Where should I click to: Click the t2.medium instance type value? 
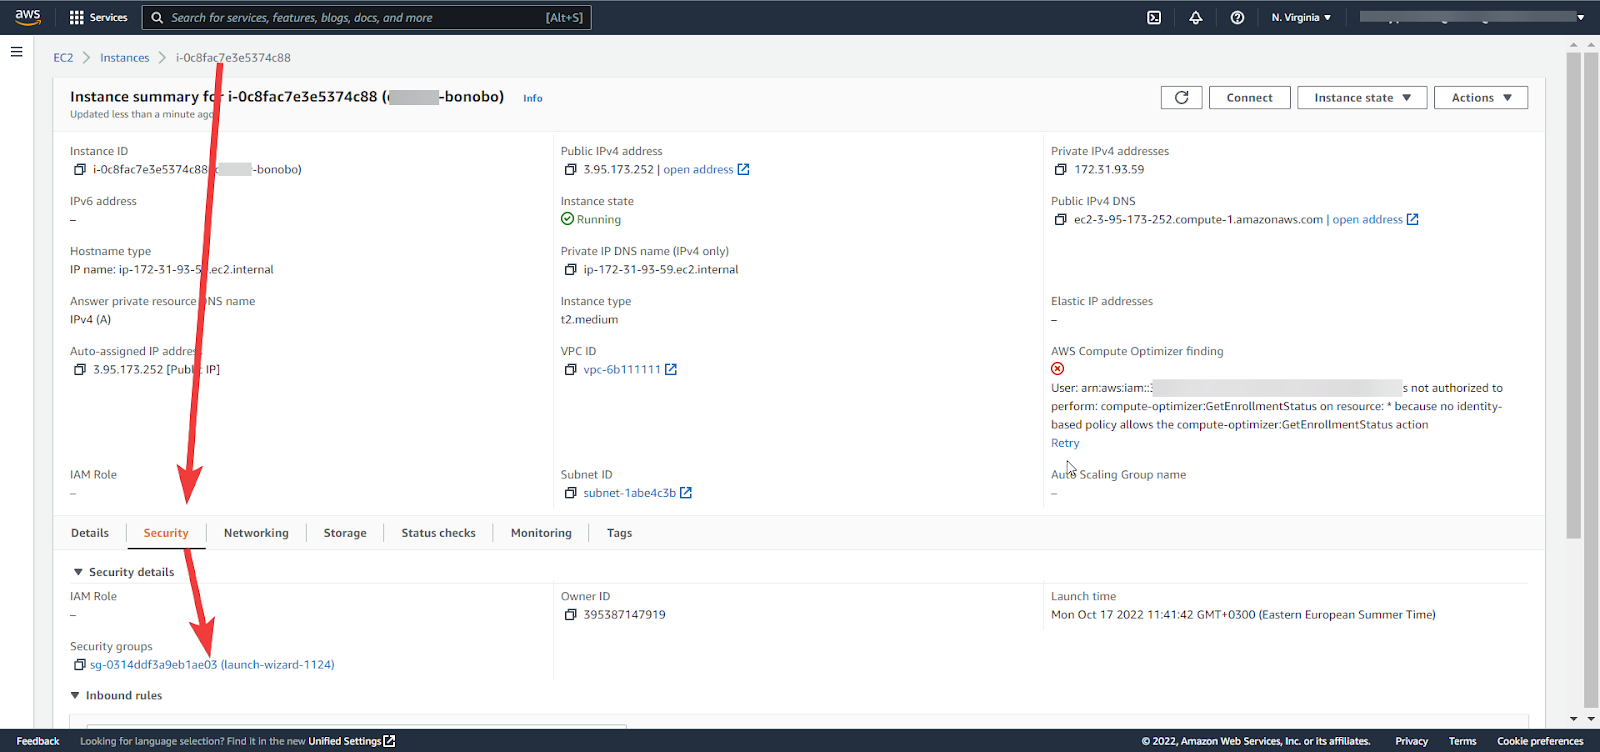coord(589,320)
